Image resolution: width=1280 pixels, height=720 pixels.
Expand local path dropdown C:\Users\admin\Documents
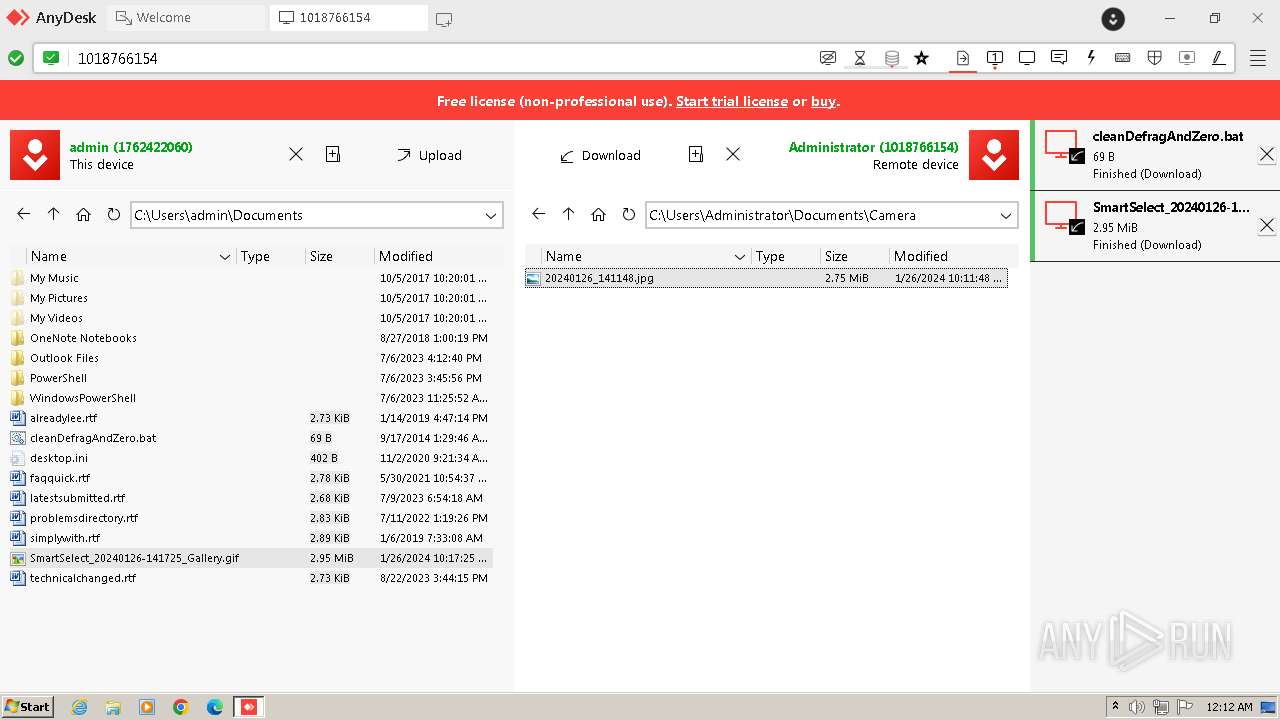(491, 215)
